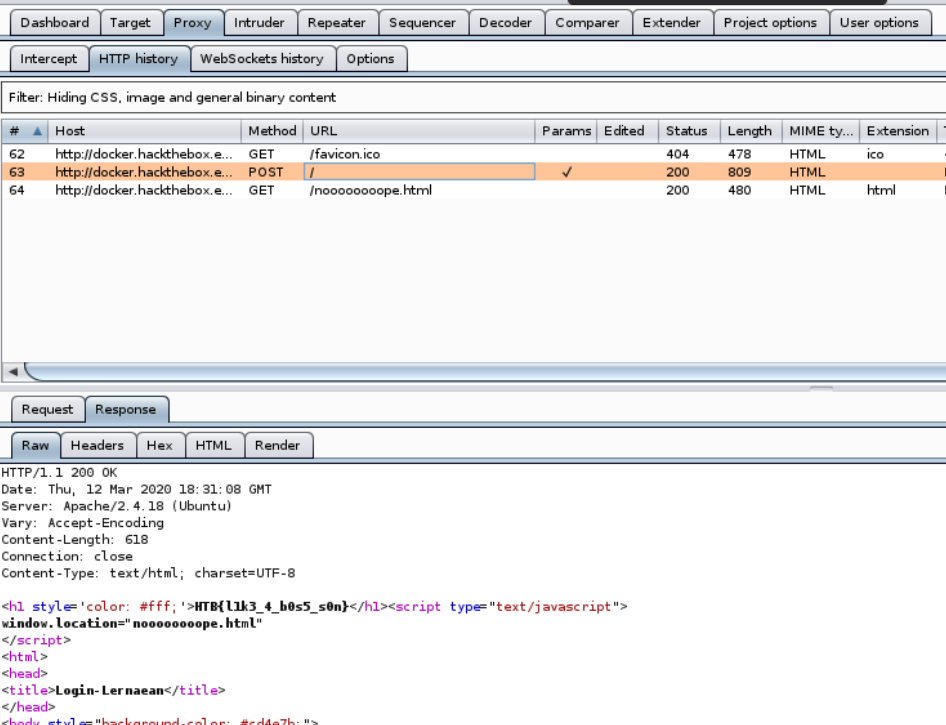
Task: Open the Project options tab
Action: (x=770, y=22)
